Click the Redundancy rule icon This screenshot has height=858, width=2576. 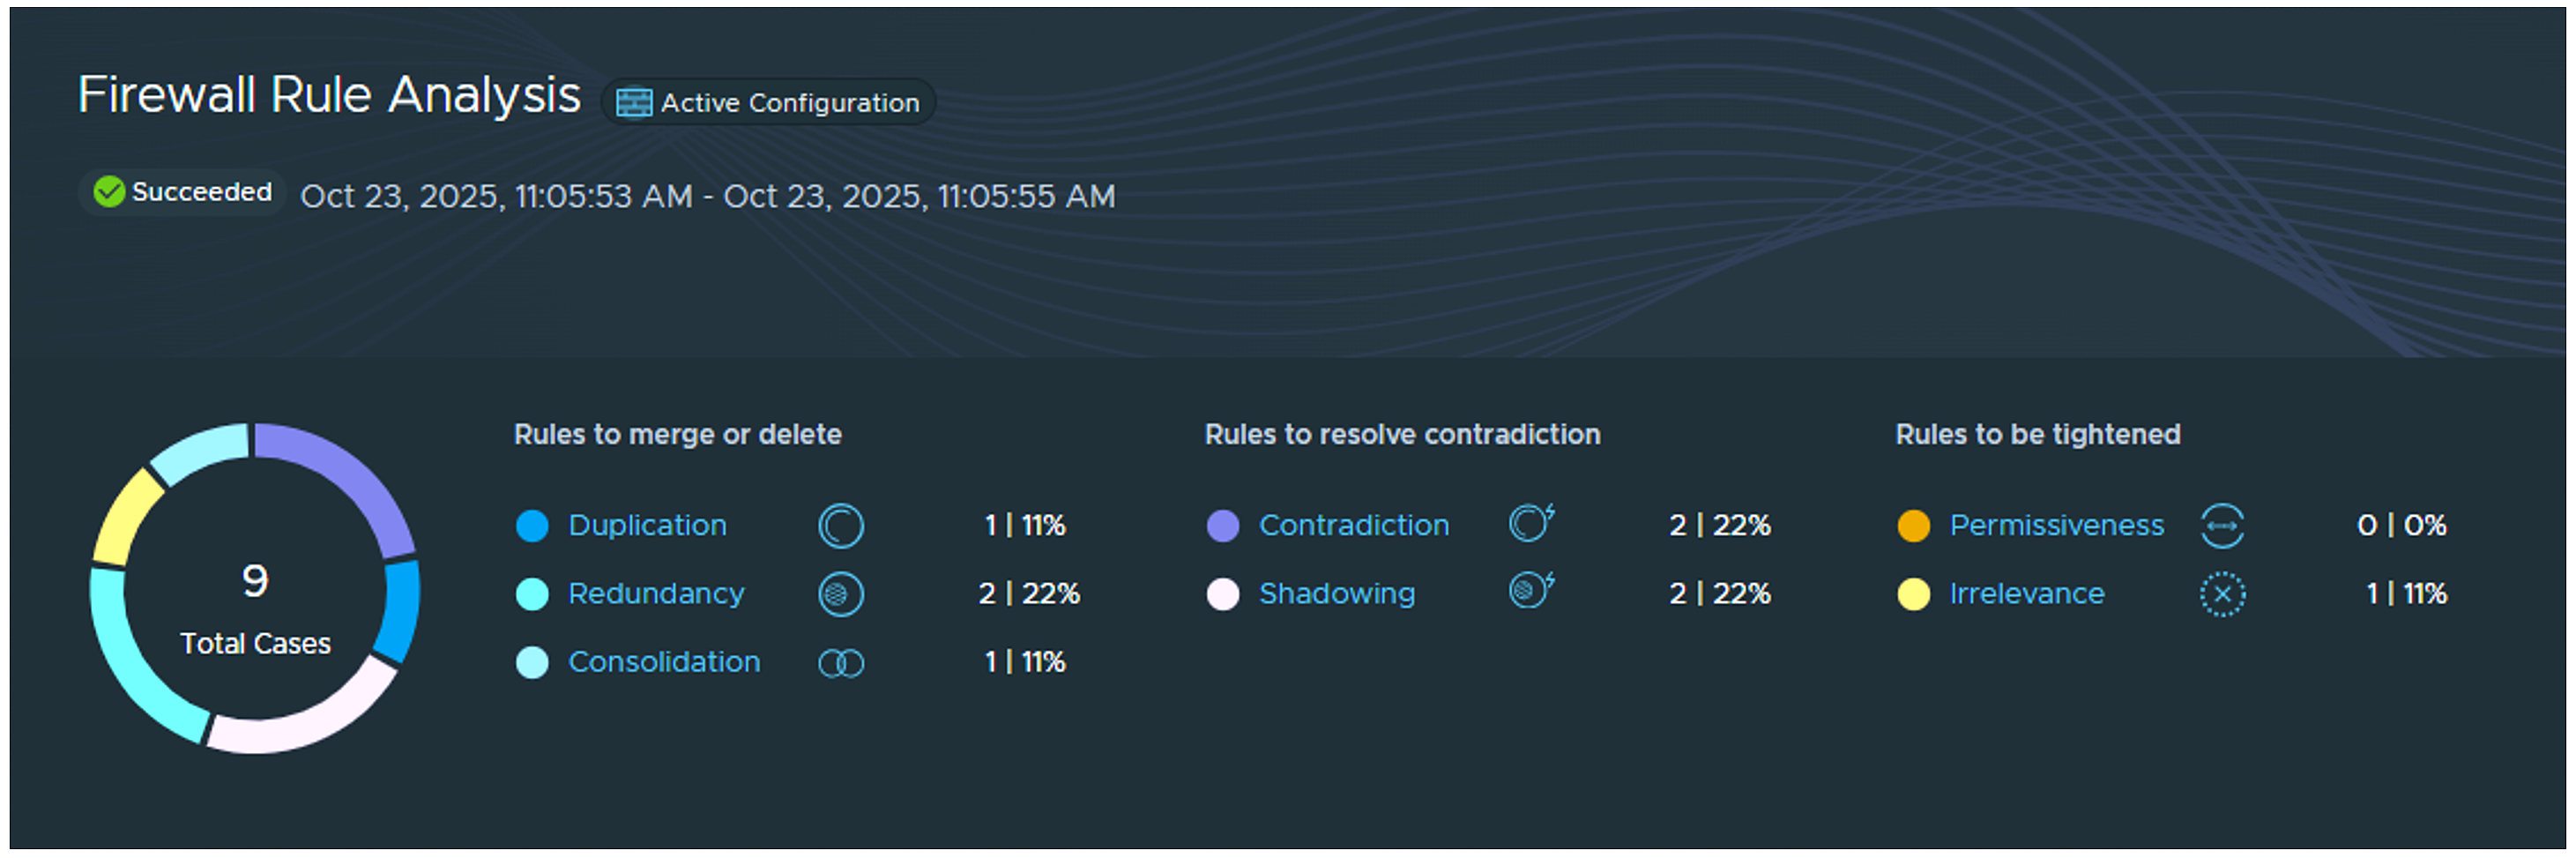tap(840, 594)
